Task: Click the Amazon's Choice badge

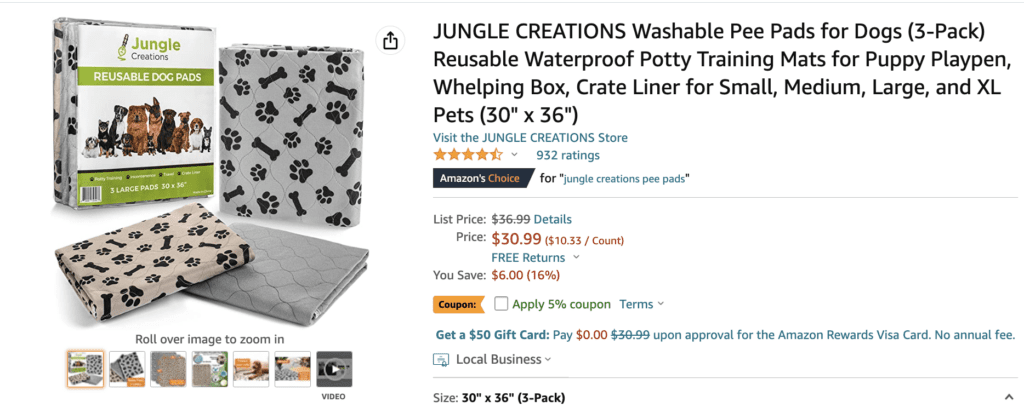Action: tap(479, 179)
